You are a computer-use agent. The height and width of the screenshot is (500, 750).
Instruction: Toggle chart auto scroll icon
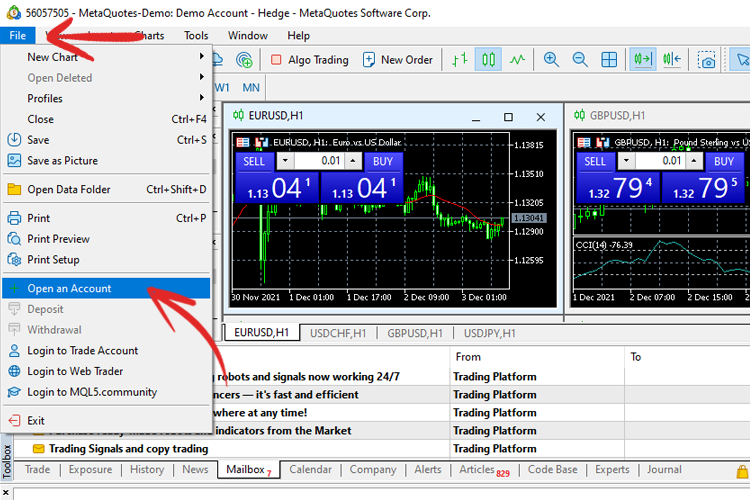pyautogui.click(x=643, y=60)
